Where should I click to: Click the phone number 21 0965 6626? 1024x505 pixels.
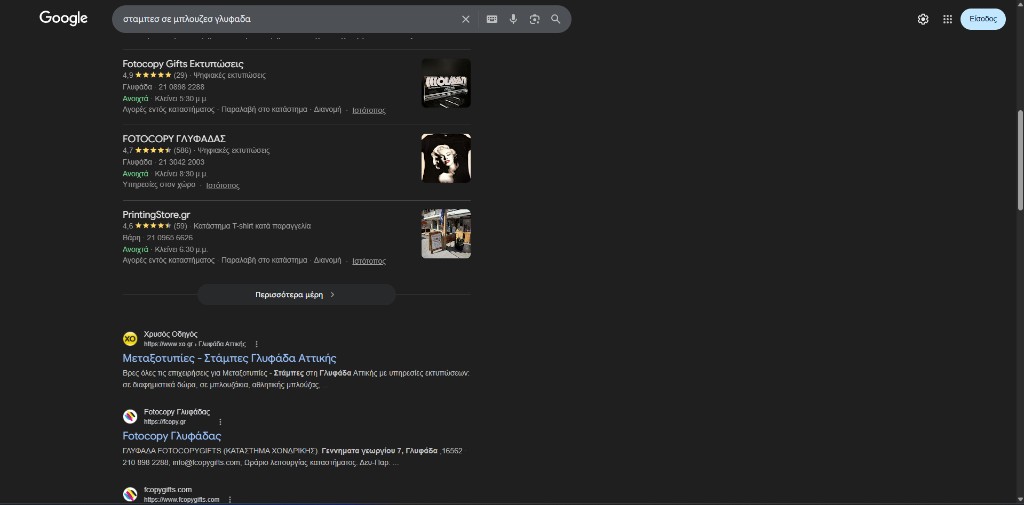pos(170,238)
